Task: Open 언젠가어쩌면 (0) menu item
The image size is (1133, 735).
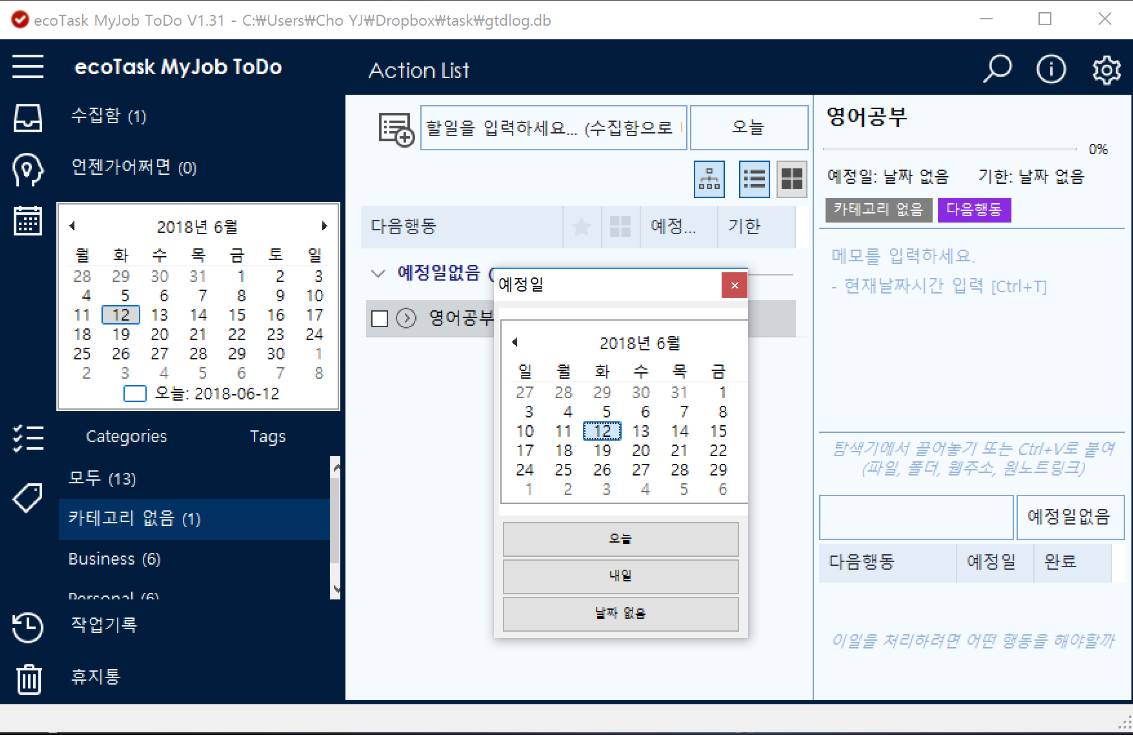Action: [x=134, y=168]
